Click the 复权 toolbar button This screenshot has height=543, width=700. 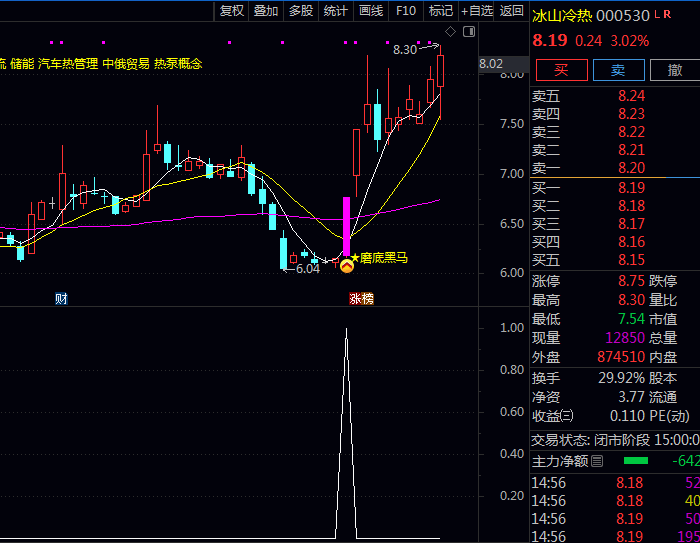[231, 11]
